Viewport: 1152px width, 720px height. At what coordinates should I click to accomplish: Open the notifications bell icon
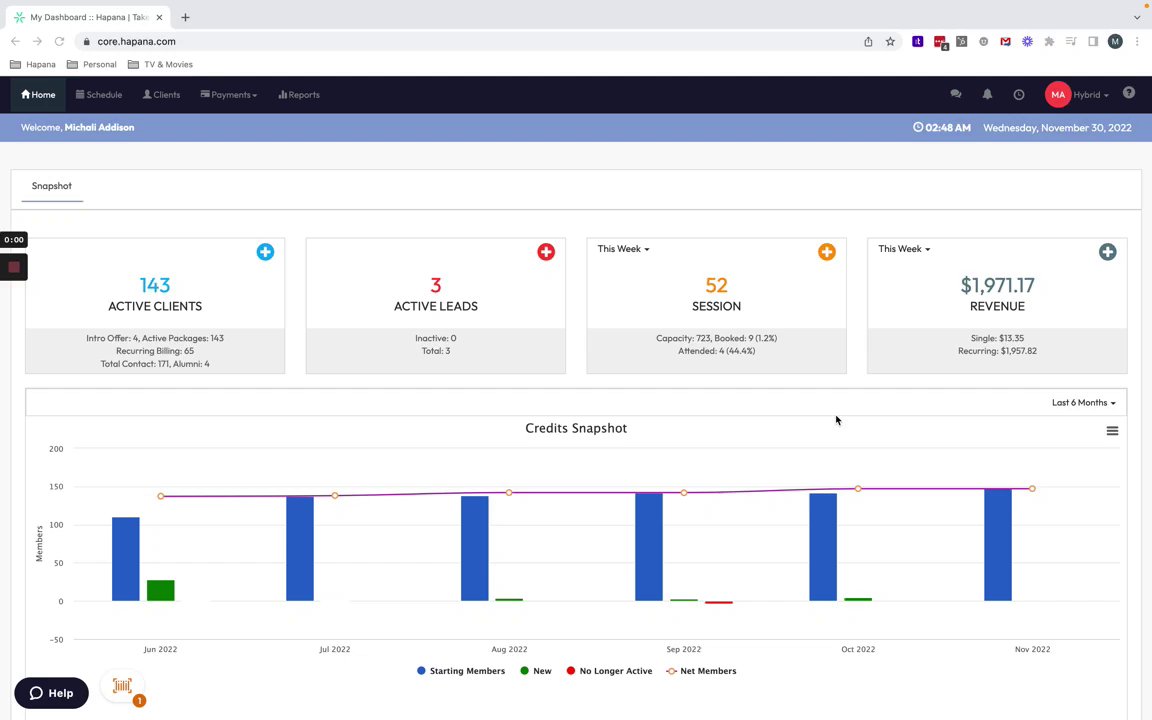987,94
